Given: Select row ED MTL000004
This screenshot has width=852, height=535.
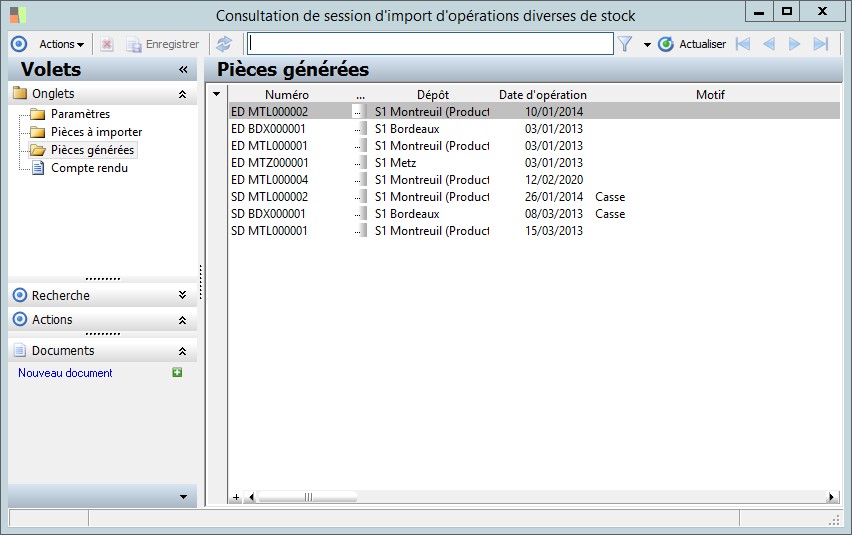Looking at the screenshot, I should (534, 179).
